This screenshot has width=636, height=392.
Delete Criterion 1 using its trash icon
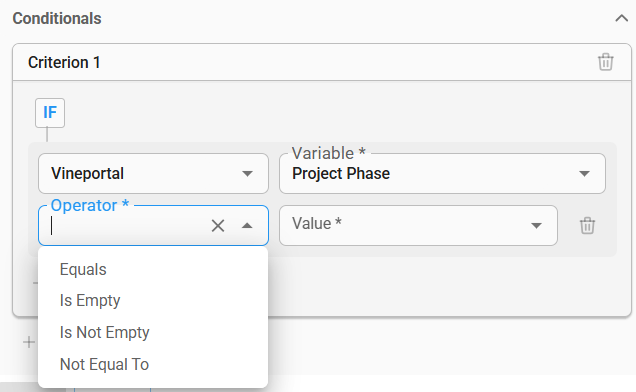click(x=606, y=62)
